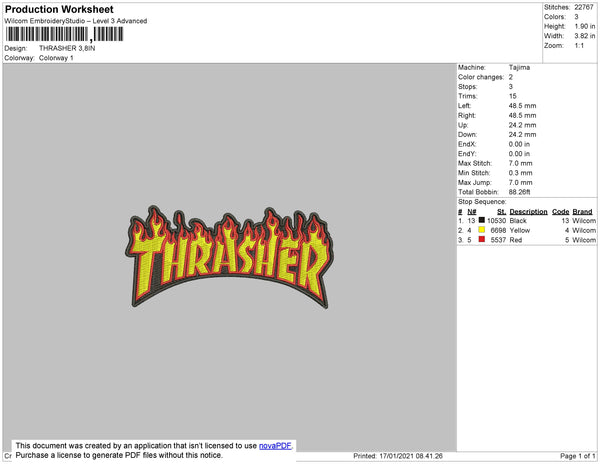Image resolution: width=600 pixels, height=464 pixels.
Task: Click the red thread color swatch
Action: pos(482,239)
